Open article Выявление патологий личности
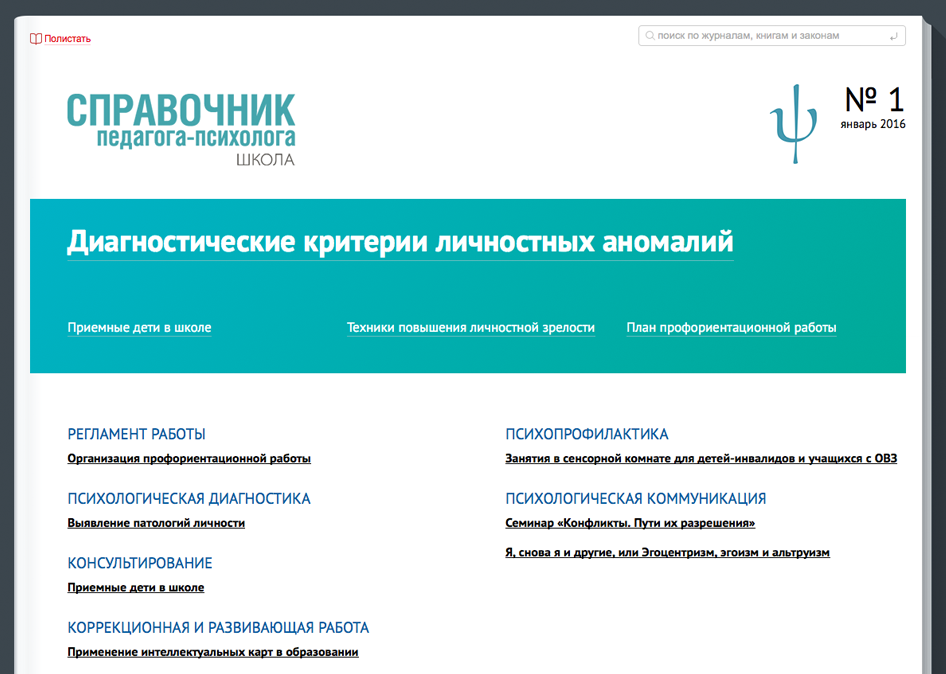946x674 pixels. 156,523
